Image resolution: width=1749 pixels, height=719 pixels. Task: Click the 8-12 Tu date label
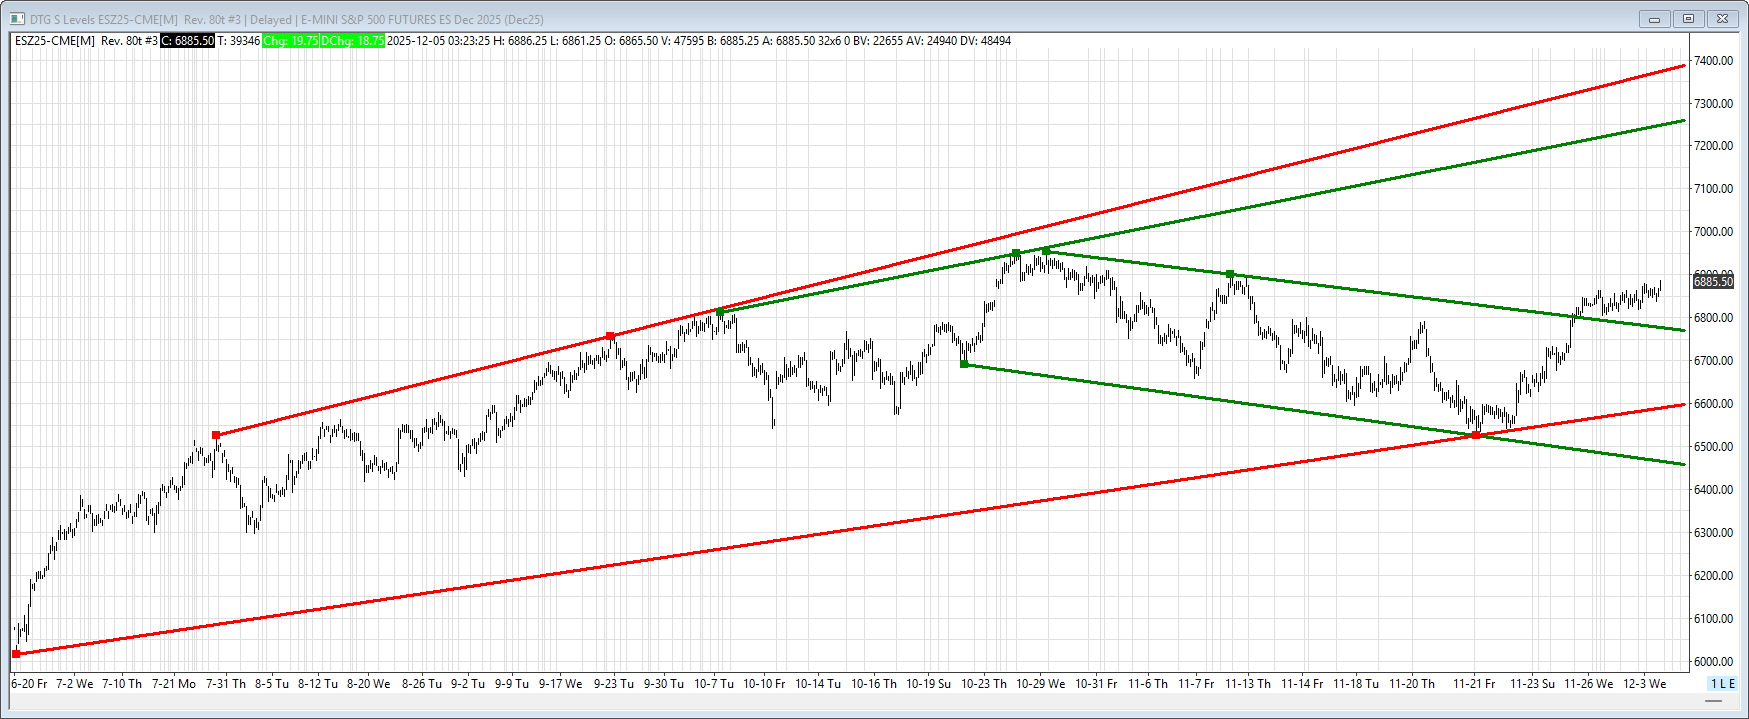tap(317, 684)
